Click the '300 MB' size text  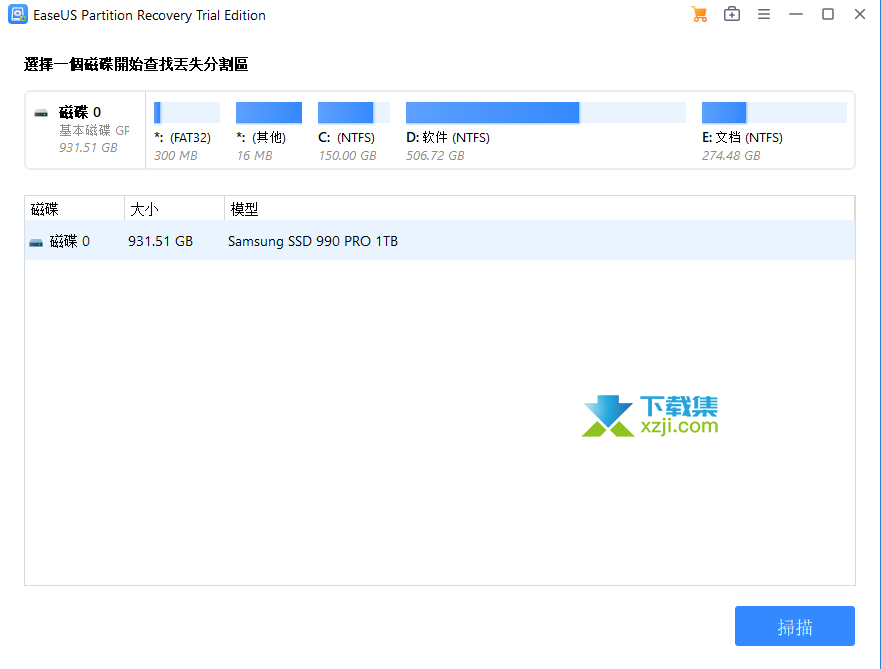(176, 156)
